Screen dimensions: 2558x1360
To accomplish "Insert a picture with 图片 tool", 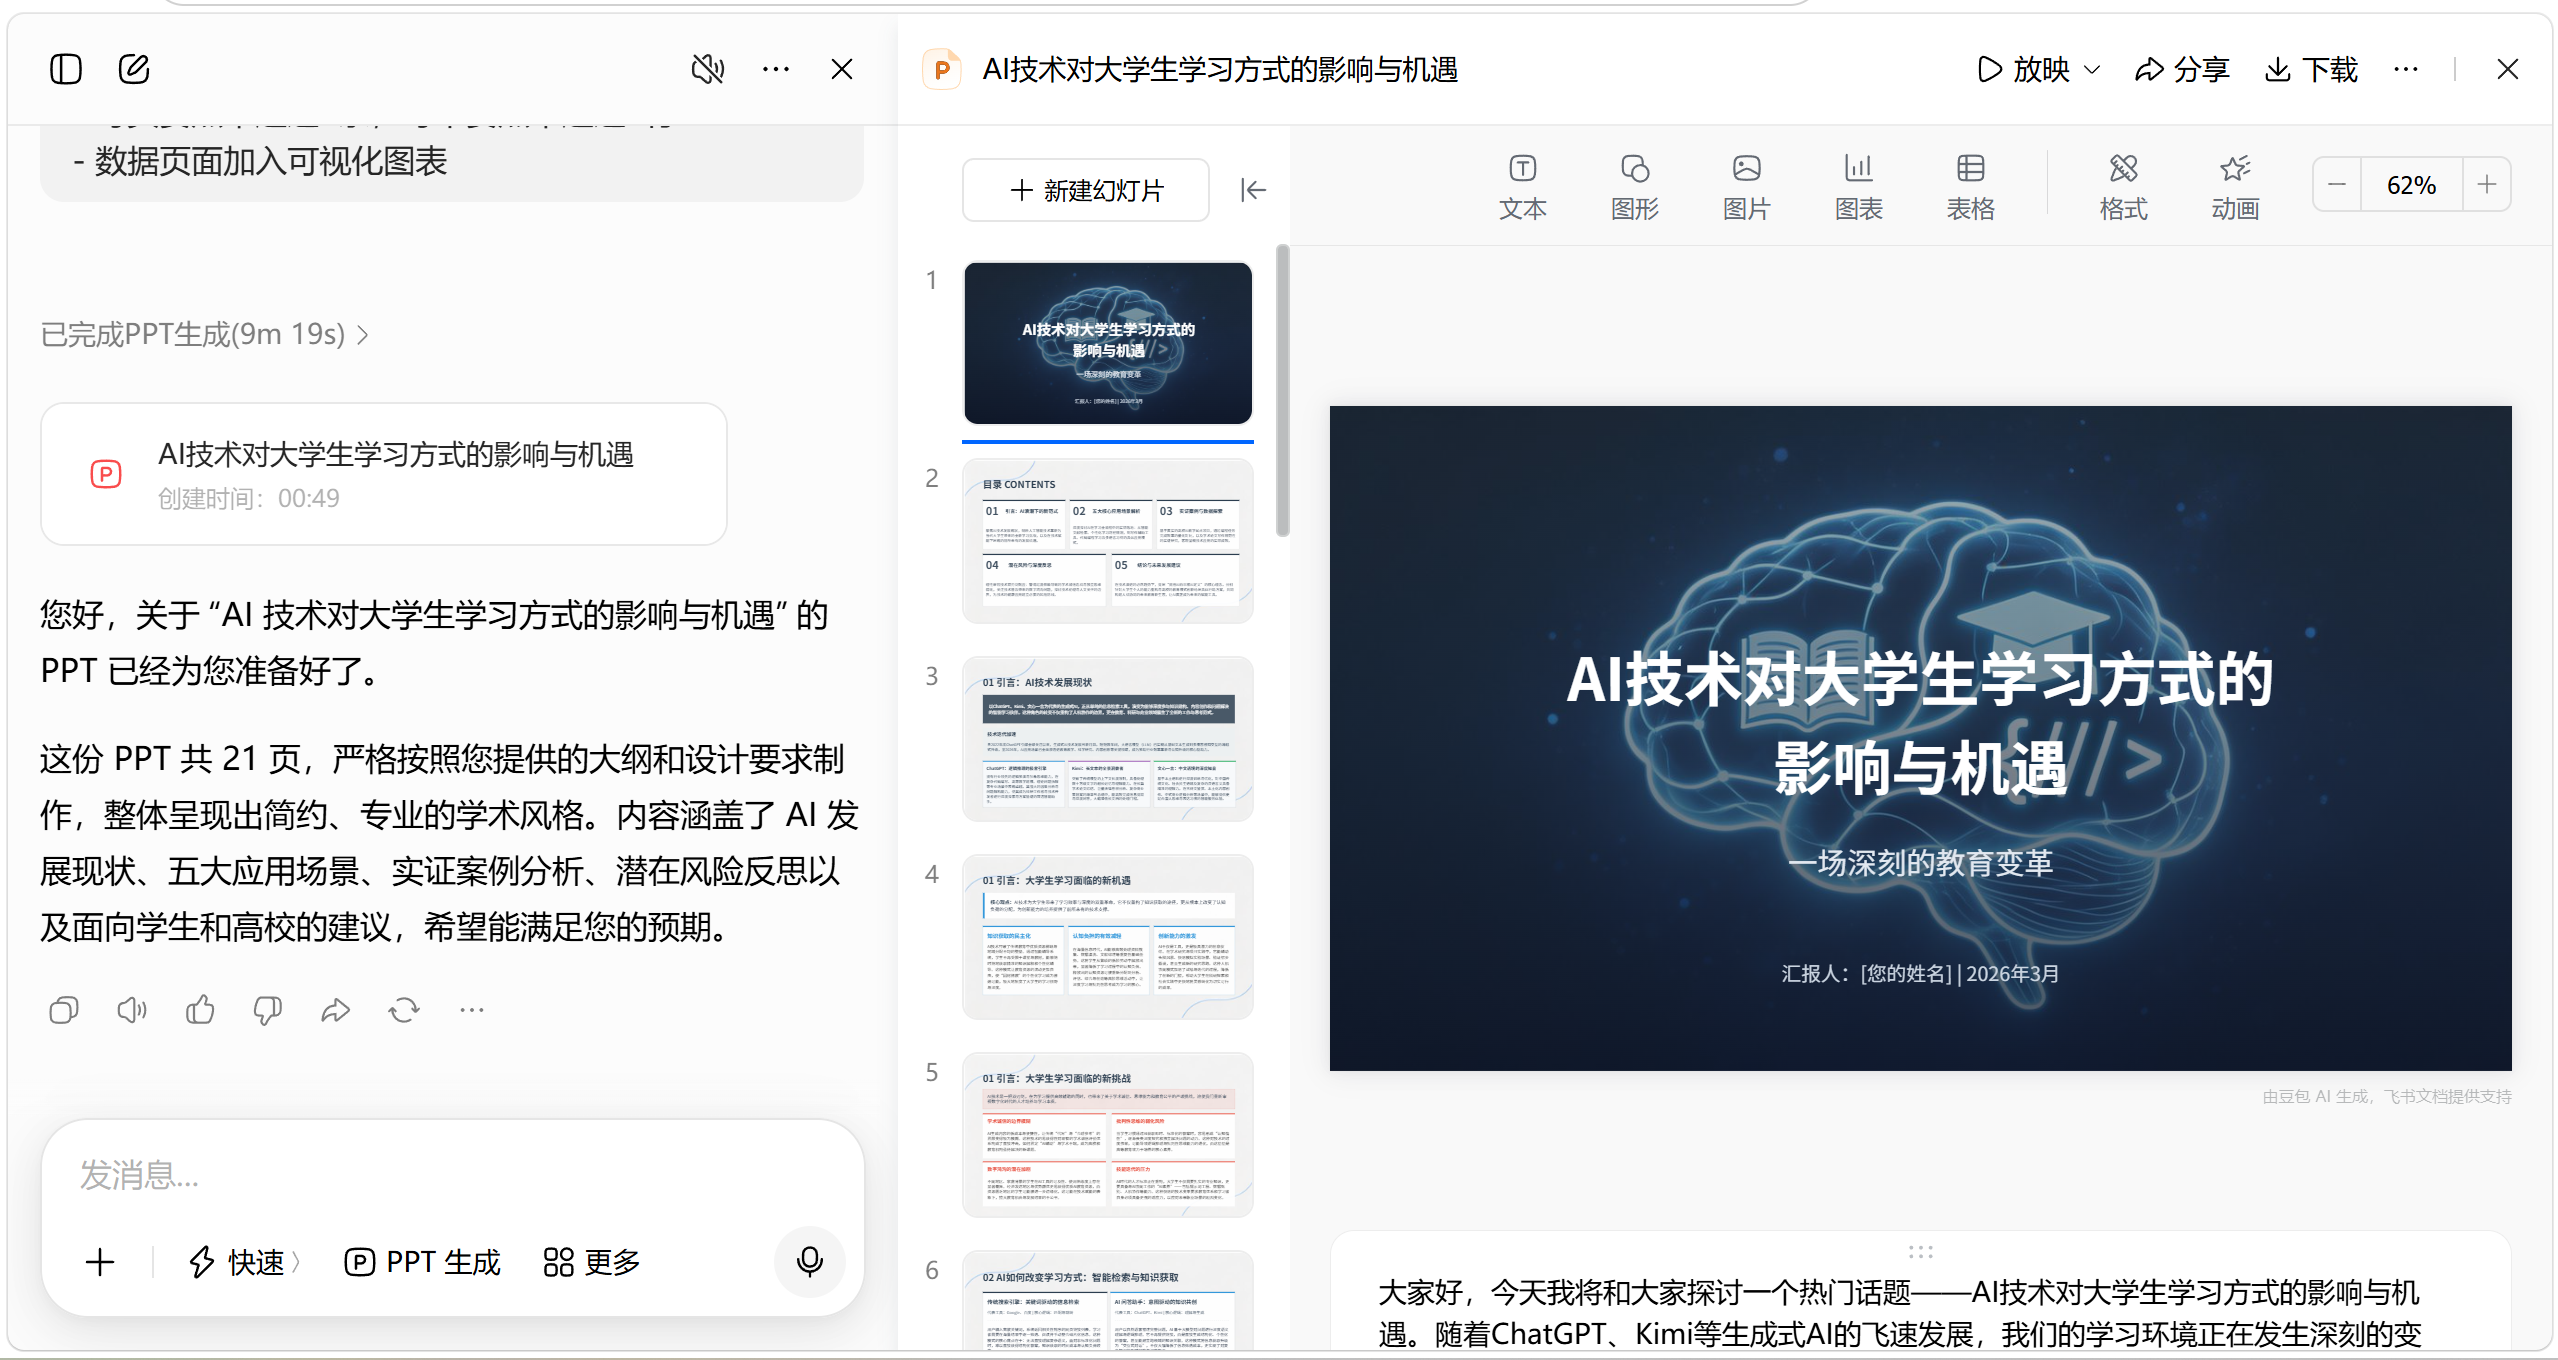I will pyautogui.click(x=1747, y=187).
